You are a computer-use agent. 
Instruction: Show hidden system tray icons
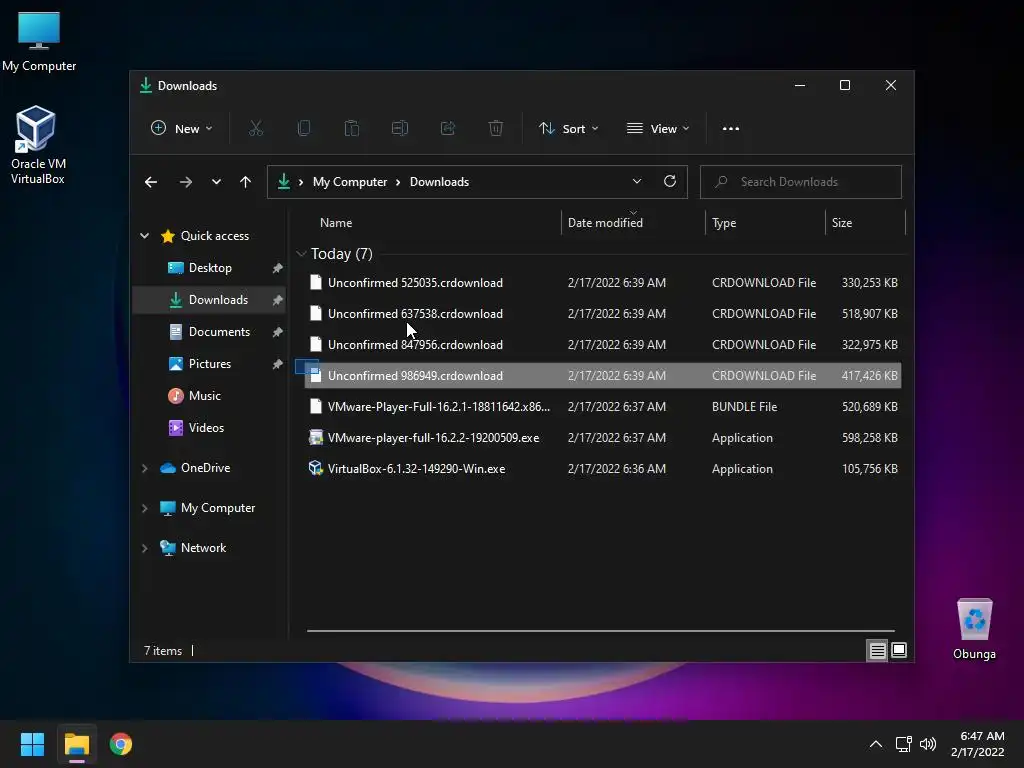click(876, 744)
